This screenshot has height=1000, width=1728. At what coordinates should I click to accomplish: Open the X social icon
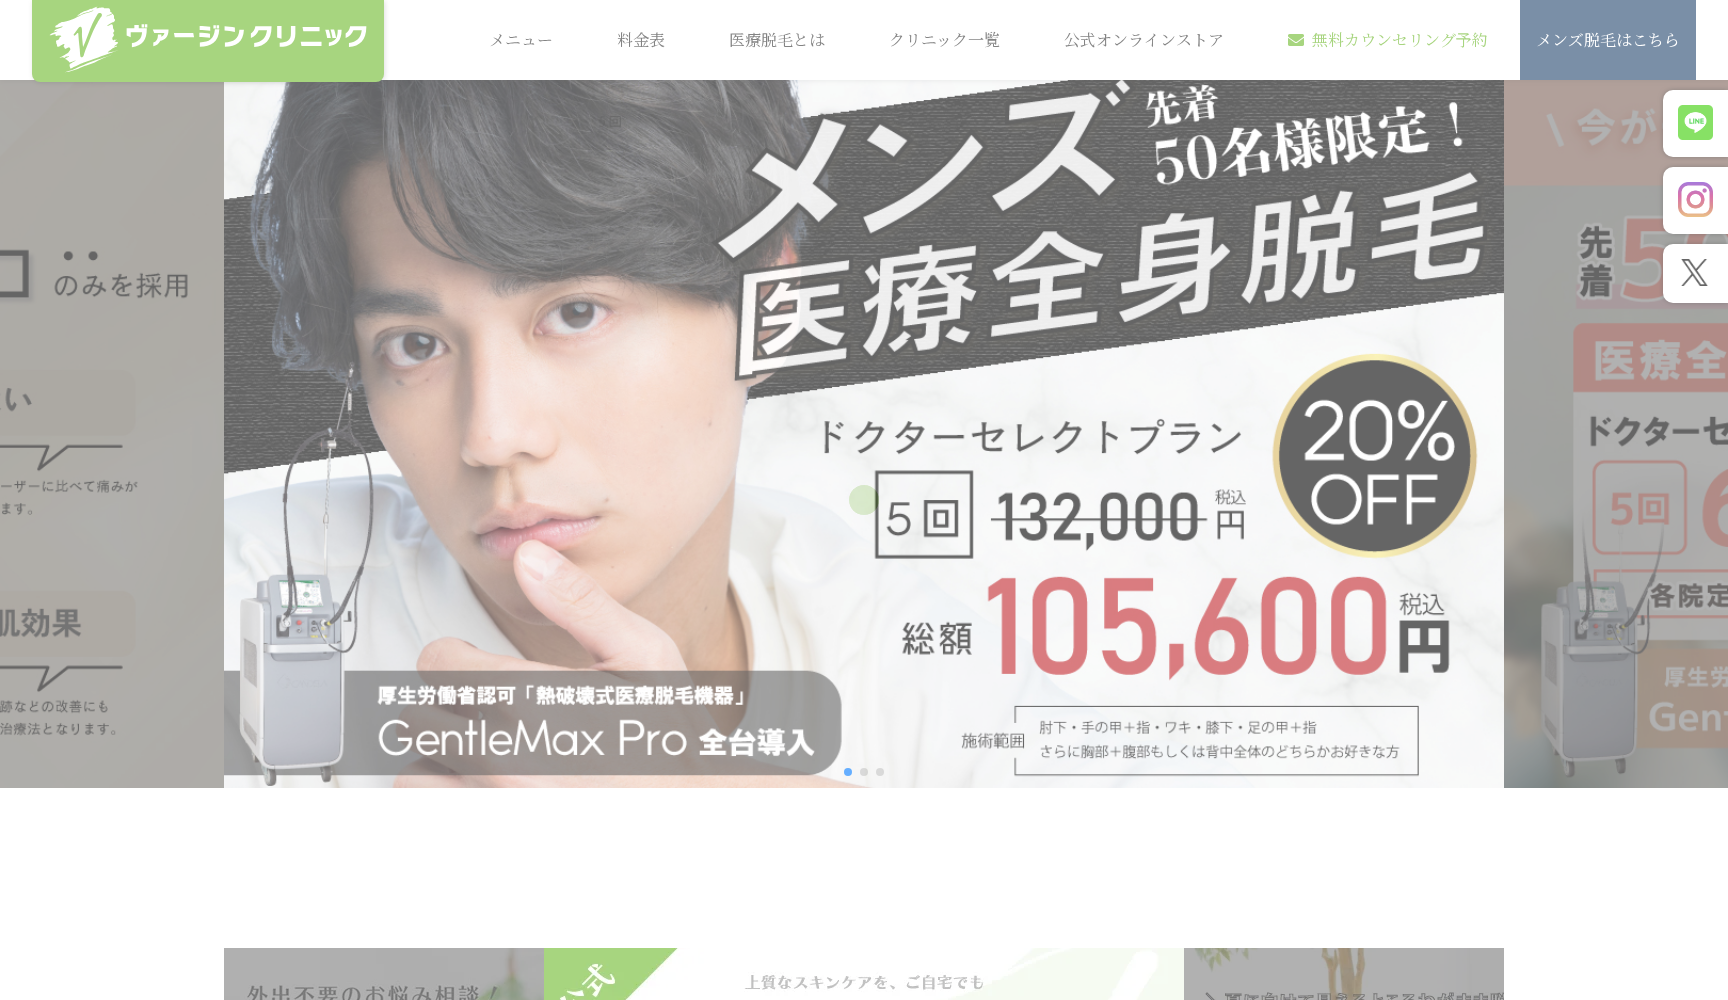1695,272
